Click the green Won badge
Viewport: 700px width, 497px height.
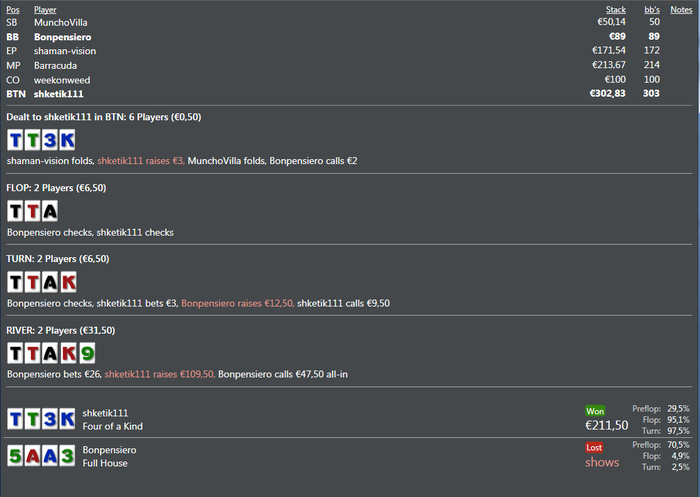(x=595, y=410)
